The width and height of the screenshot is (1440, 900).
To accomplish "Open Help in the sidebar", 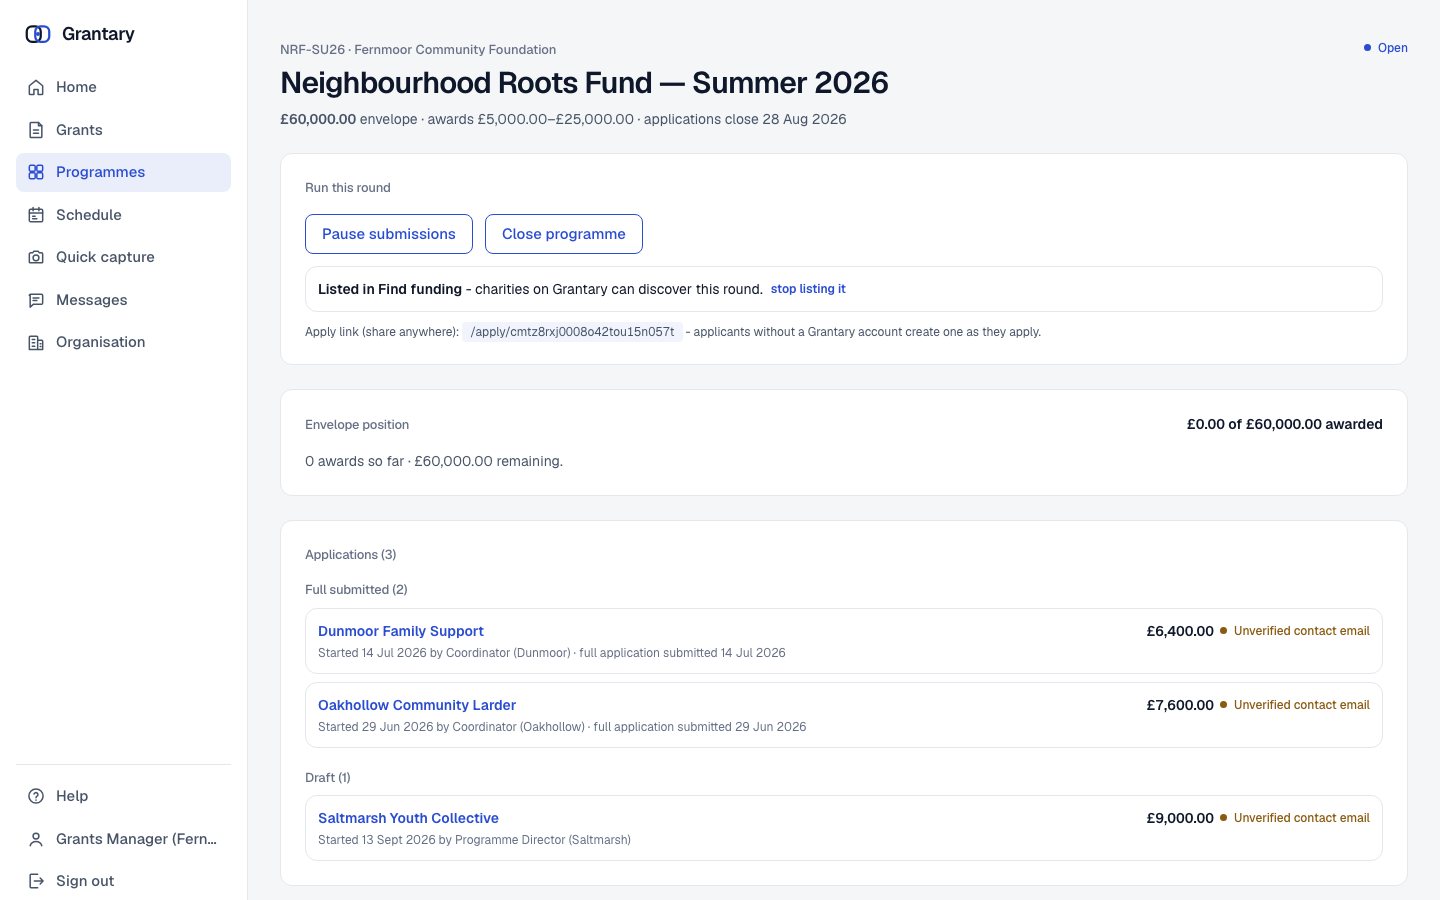I will click(x=123, y=796).
